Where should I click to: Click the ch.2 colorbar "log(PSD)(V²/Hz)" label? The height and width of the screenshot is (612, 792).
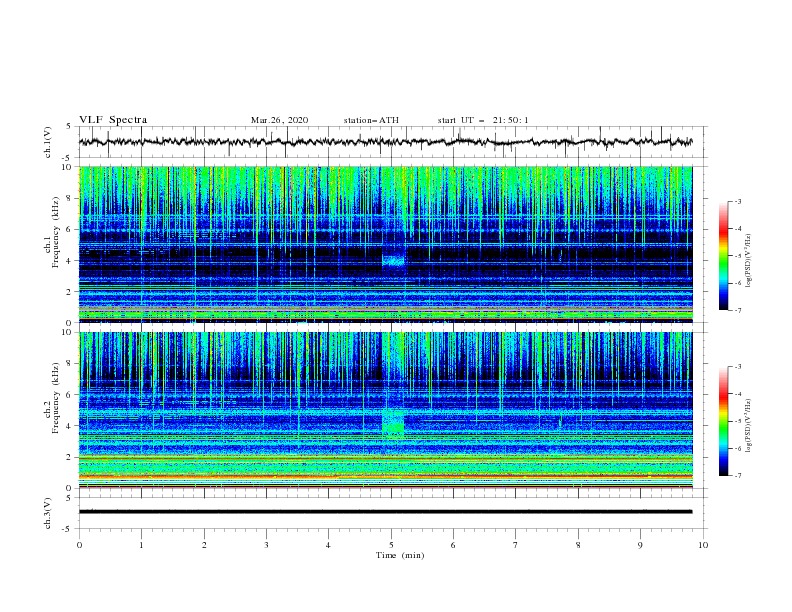[x=749, y=426]
